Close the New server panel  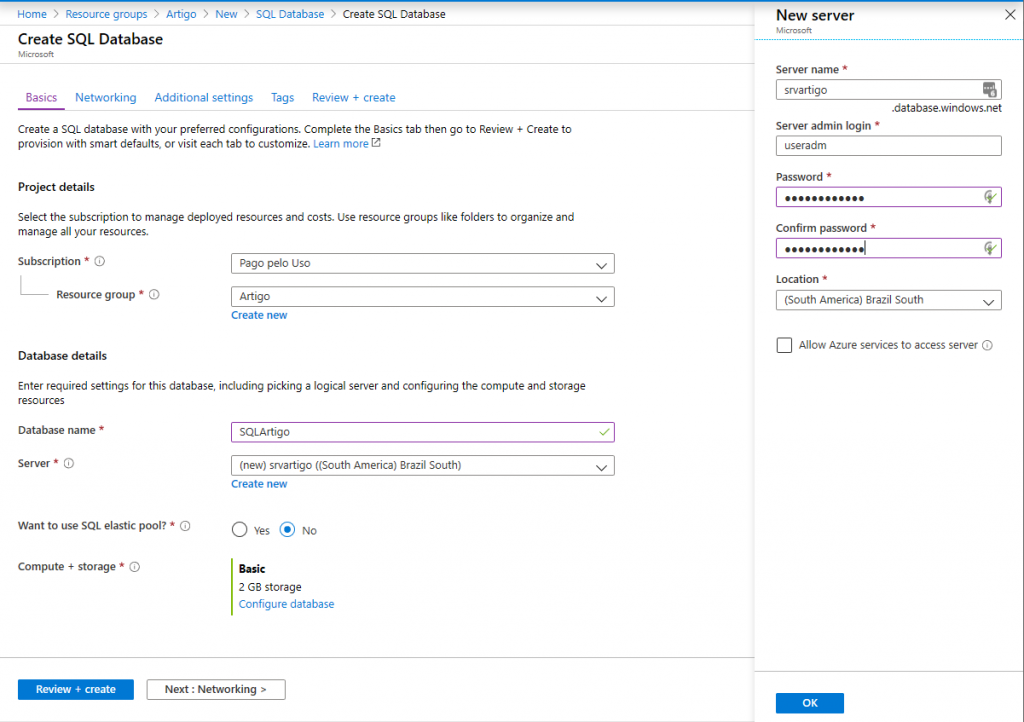pyautogui.click(x=1008, y=15)
